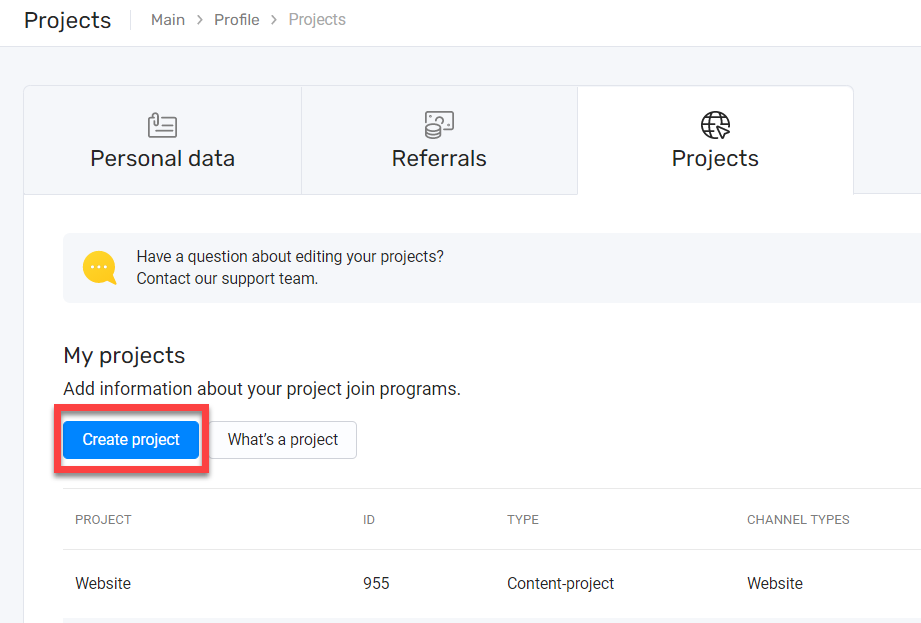Click the CHANNEL TYPES column header
Image resolution: width=921 pixels, height=623 pixels.
pos(798,520)
